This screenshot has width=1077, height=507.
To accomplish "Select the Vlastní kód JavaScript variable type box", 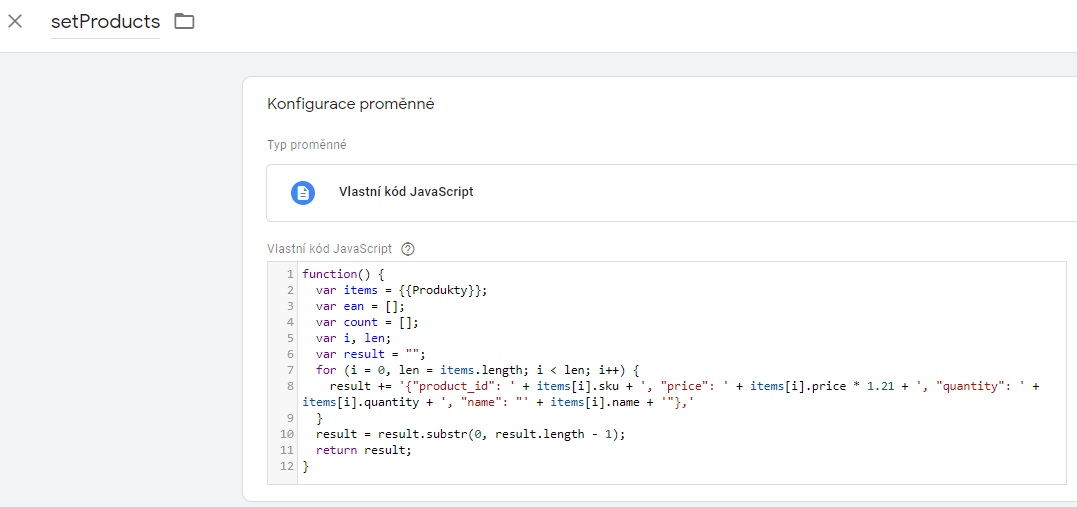I will click(671, 192).
